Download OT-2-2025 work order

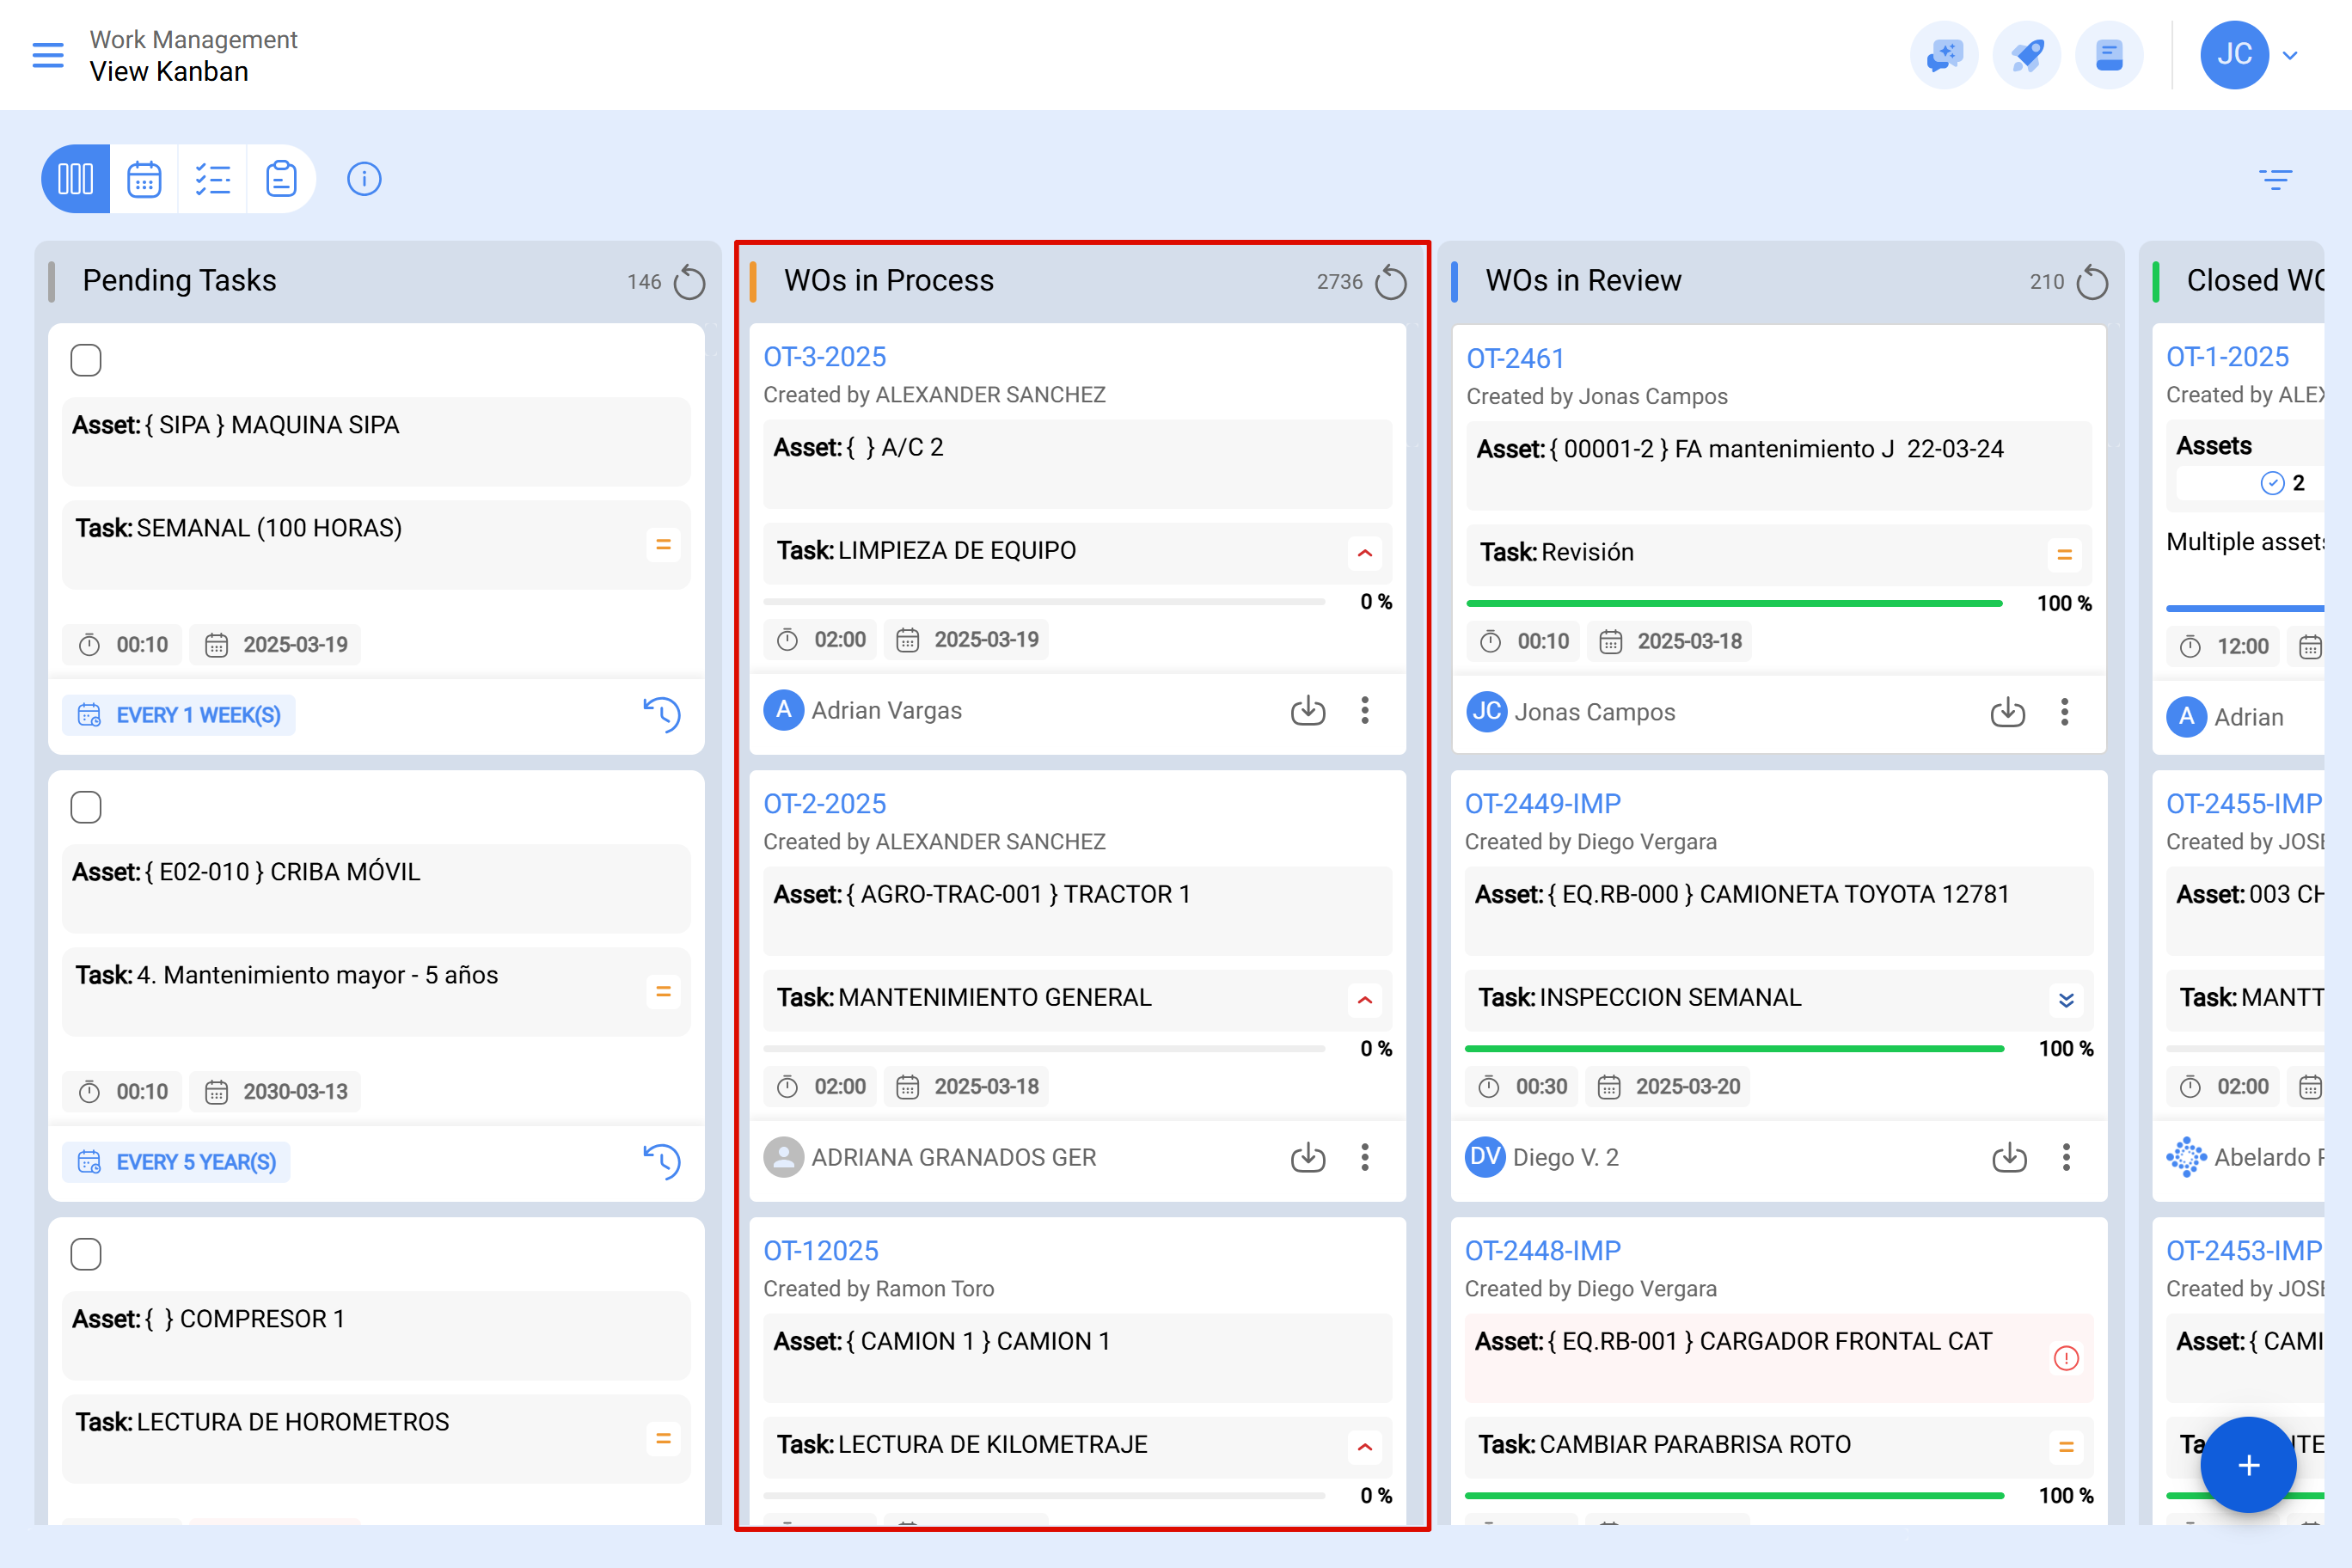coord(1308,1157)
